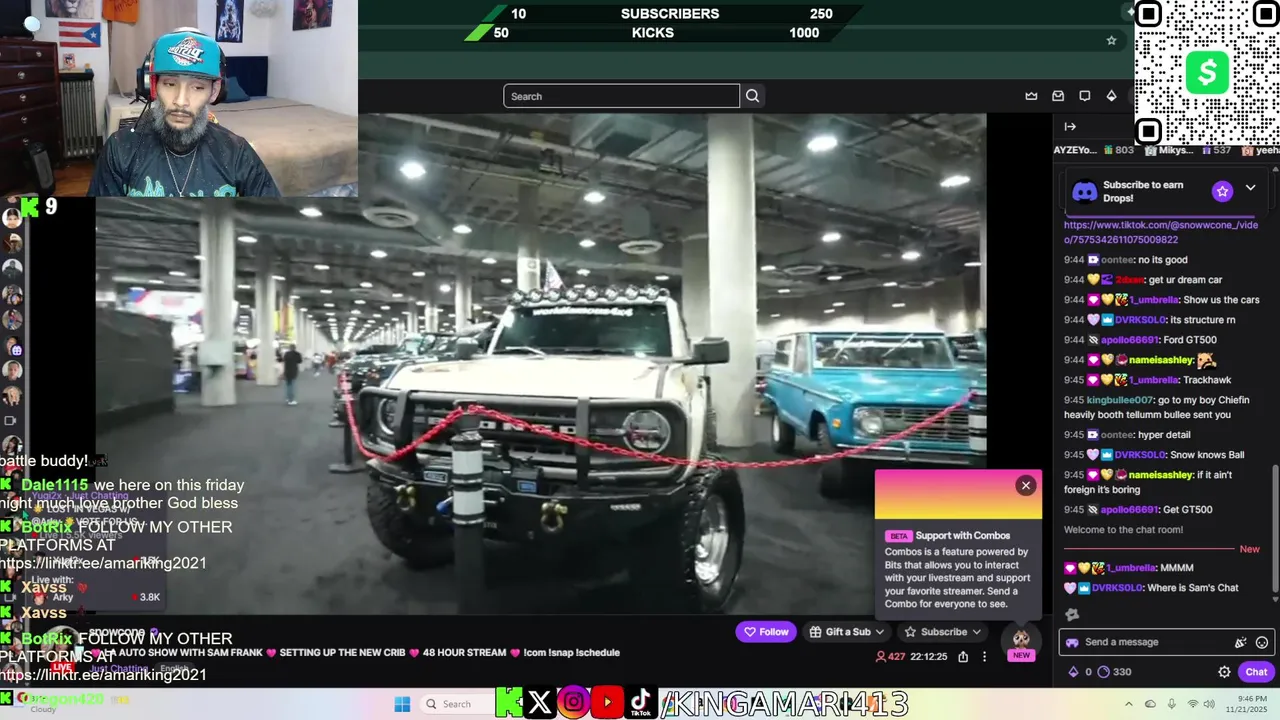Open the notifications inbox icon
The height and width of the screenshot is (720, 1280).
[1058, 96]
